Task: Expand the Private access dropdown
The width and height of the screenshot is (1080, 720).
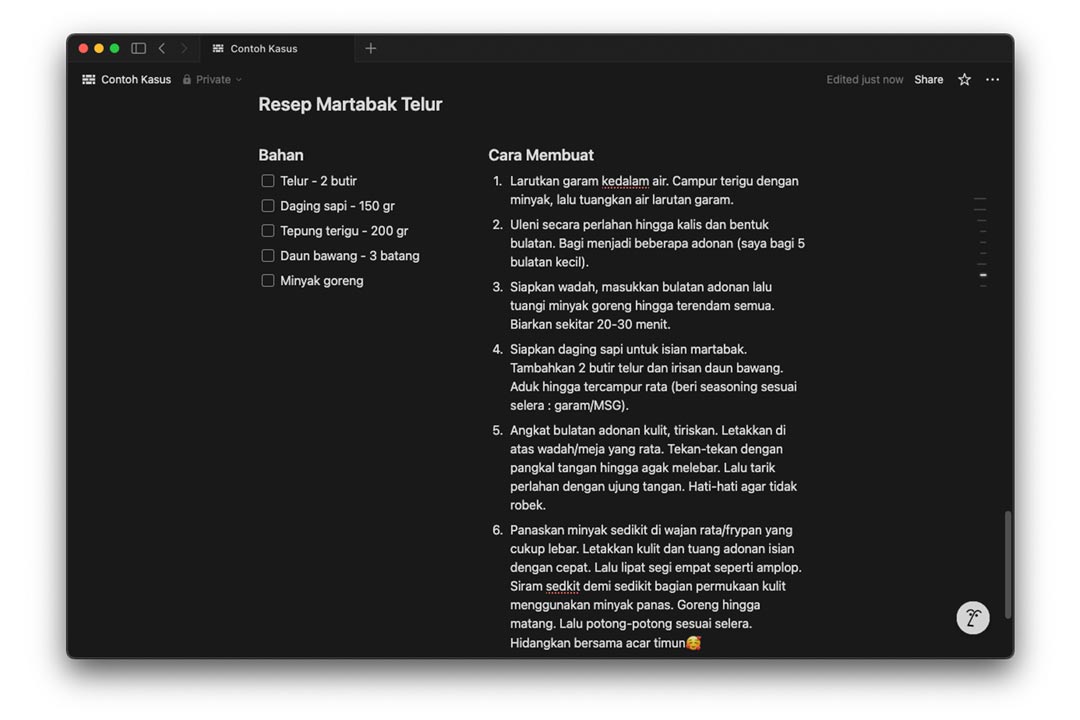Action: click(x=212, y=79)
